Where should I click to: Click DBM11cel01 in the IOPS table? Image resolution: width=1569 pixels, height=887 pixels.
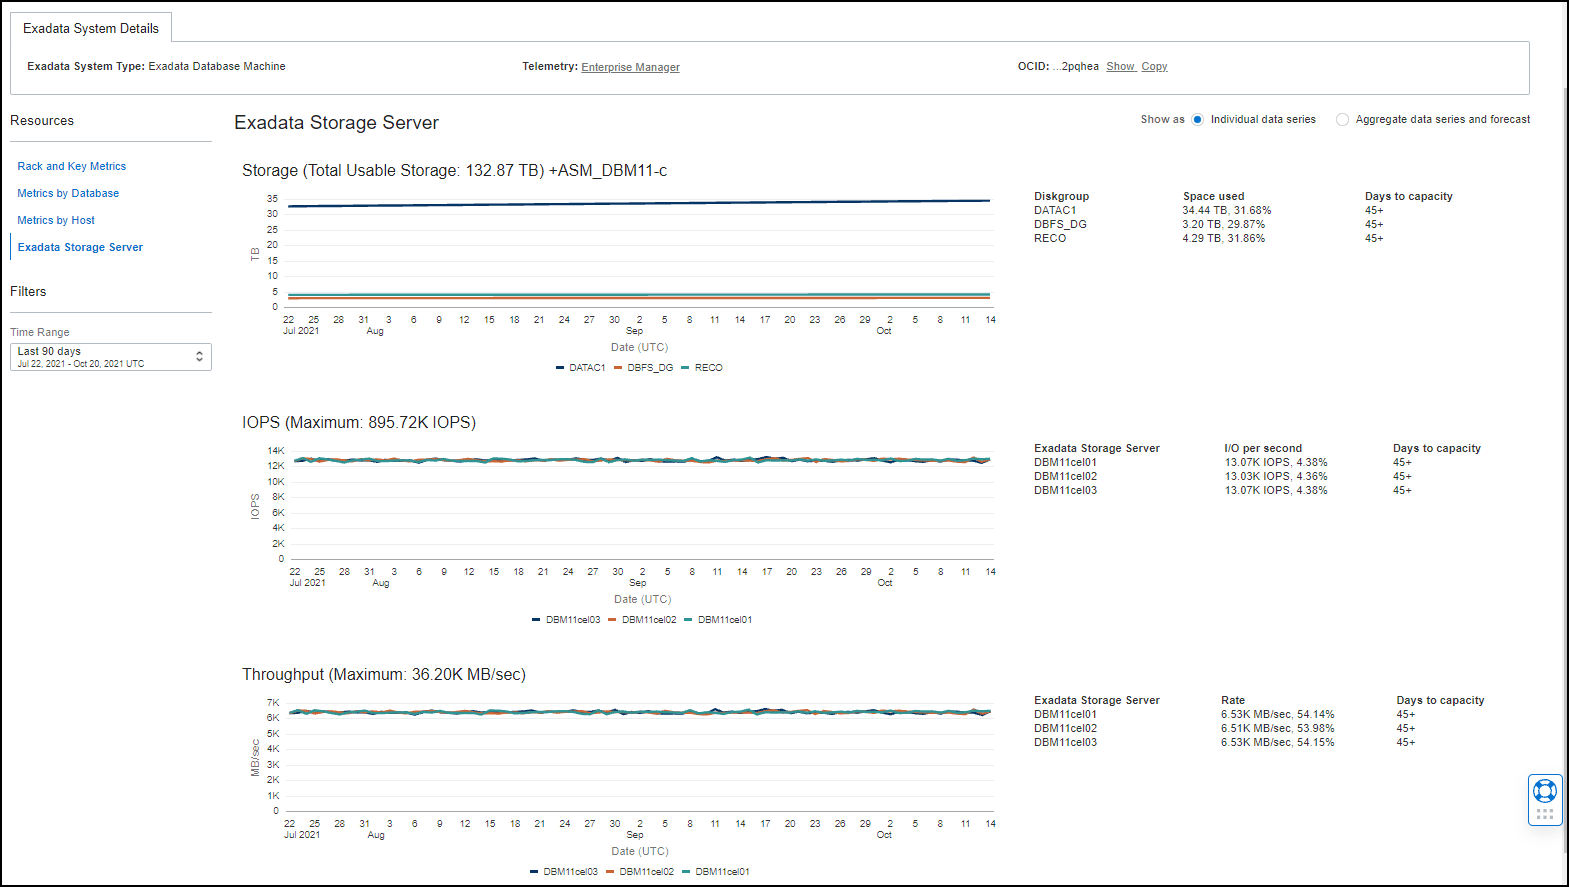(x=1065, y=462)
